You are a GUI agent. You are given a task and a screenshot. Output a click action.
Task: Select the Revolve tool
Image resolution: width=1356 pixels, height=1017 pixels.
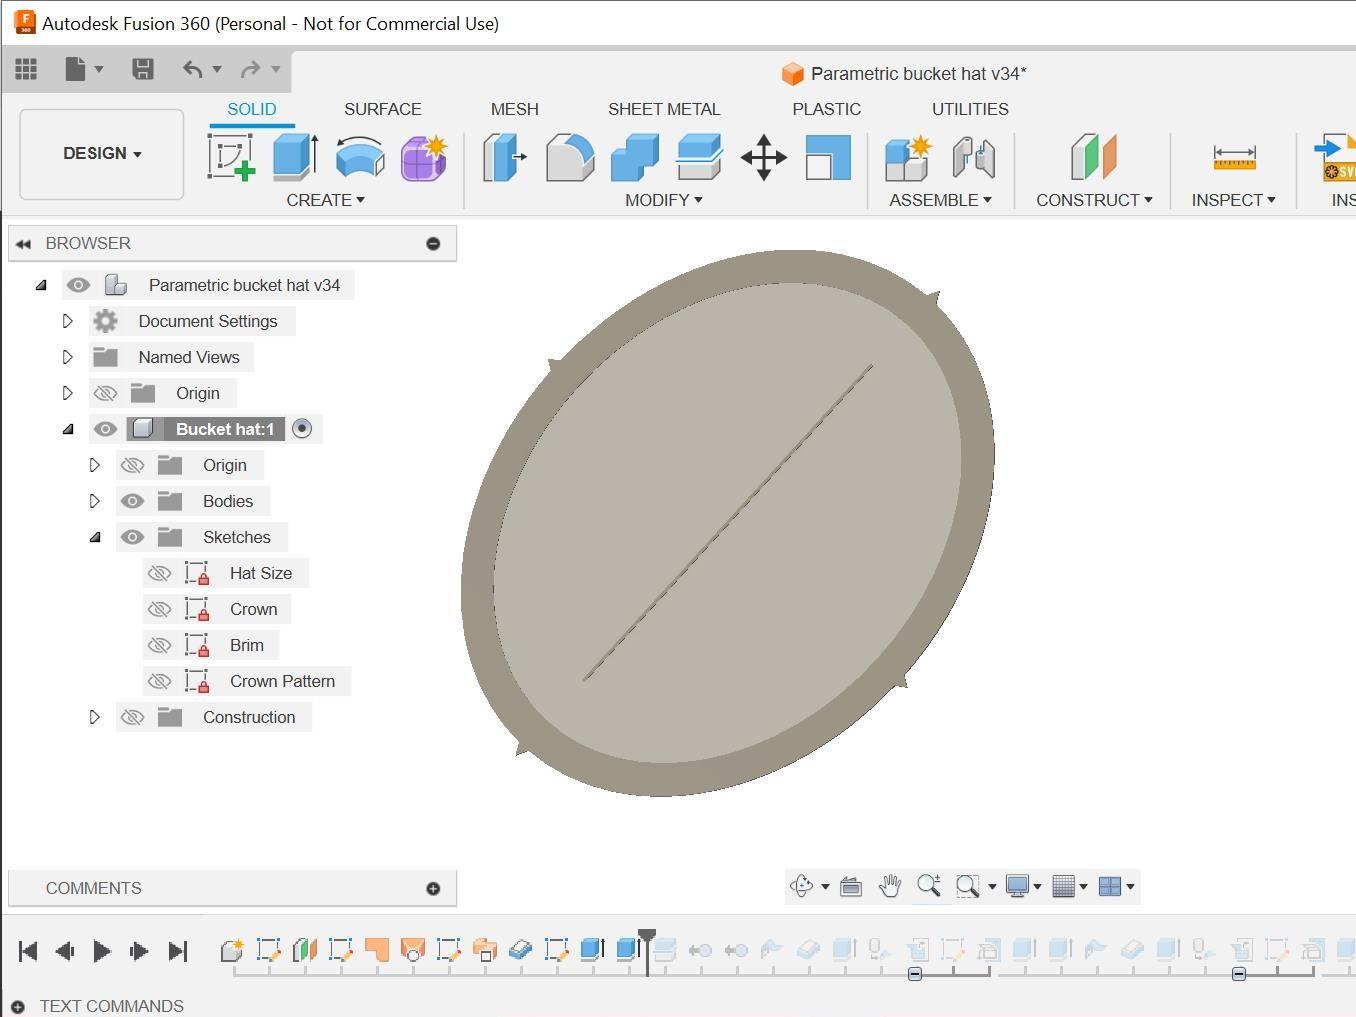coord(360,157)
